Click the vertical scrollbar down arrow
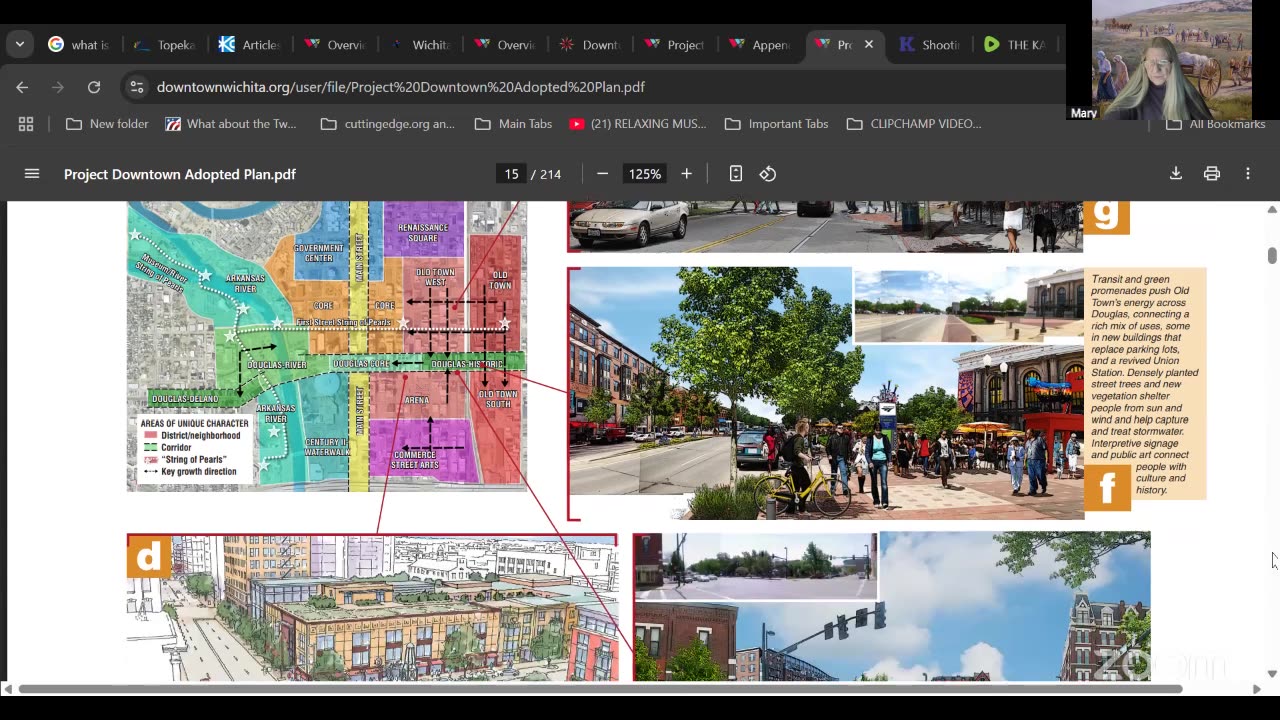The height and width of the screenshot is (720, 1280). click(x=1272, y=674)
